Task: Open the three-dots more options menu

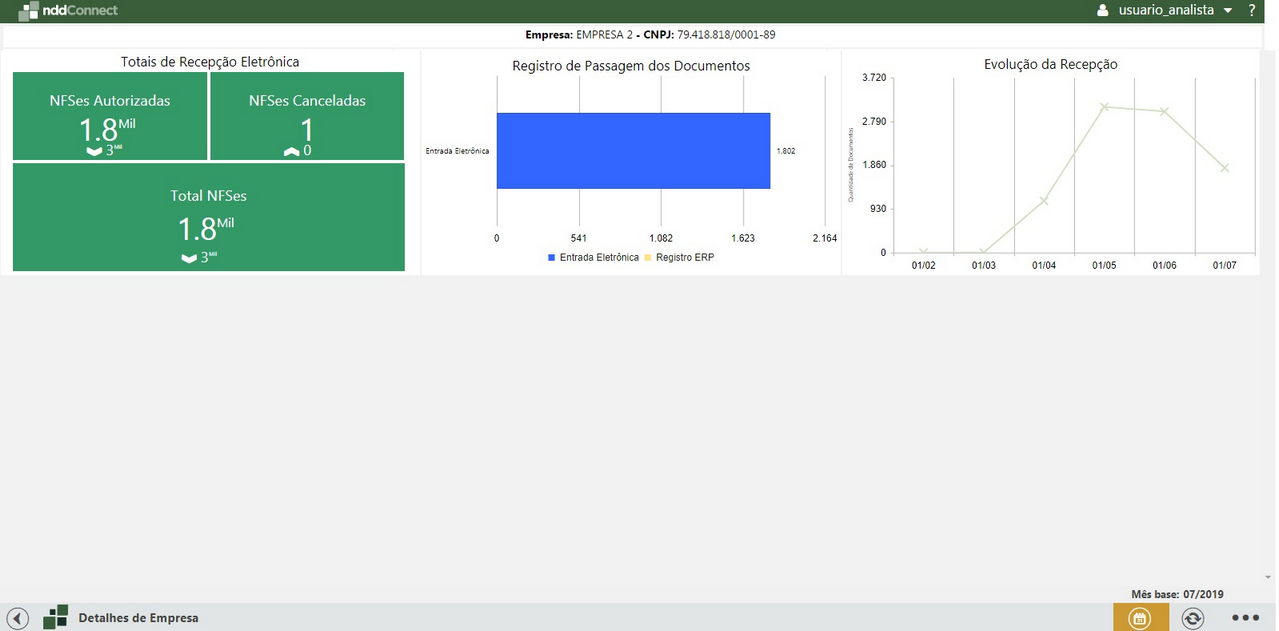Action: click(1245, 617)
